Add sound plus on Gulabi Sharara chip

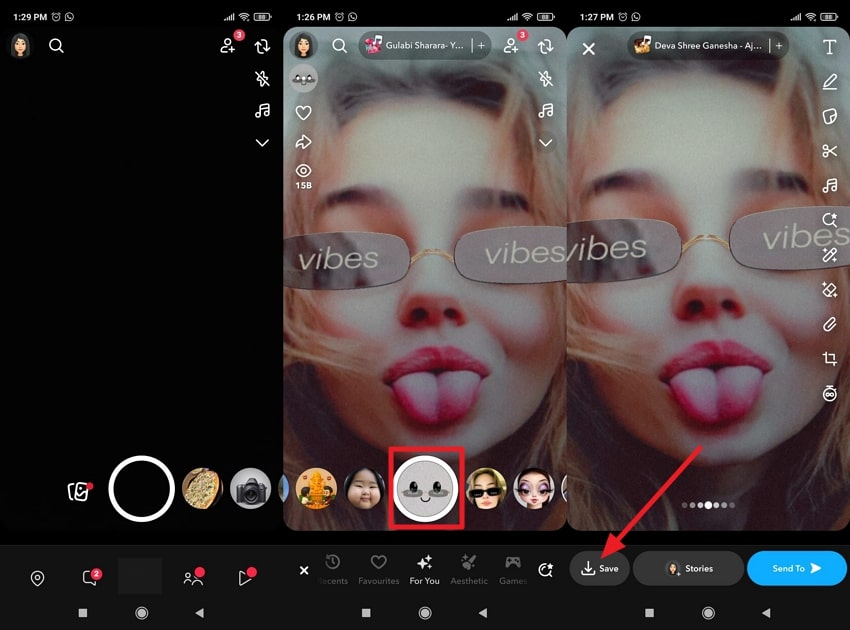[x=481, y=46]
